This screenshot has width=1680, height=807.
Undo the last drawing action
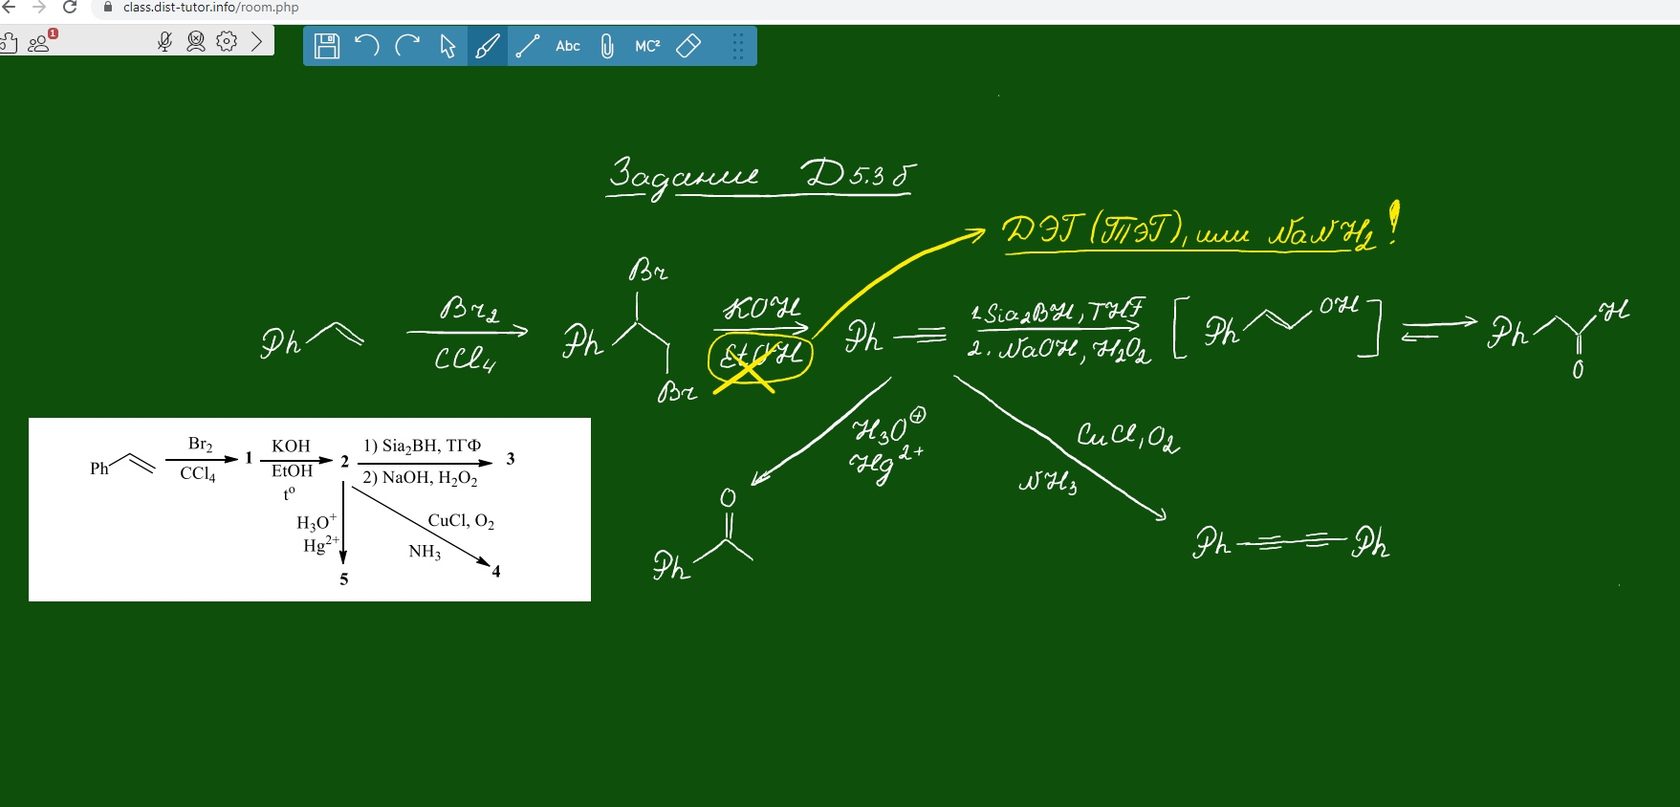367,46
